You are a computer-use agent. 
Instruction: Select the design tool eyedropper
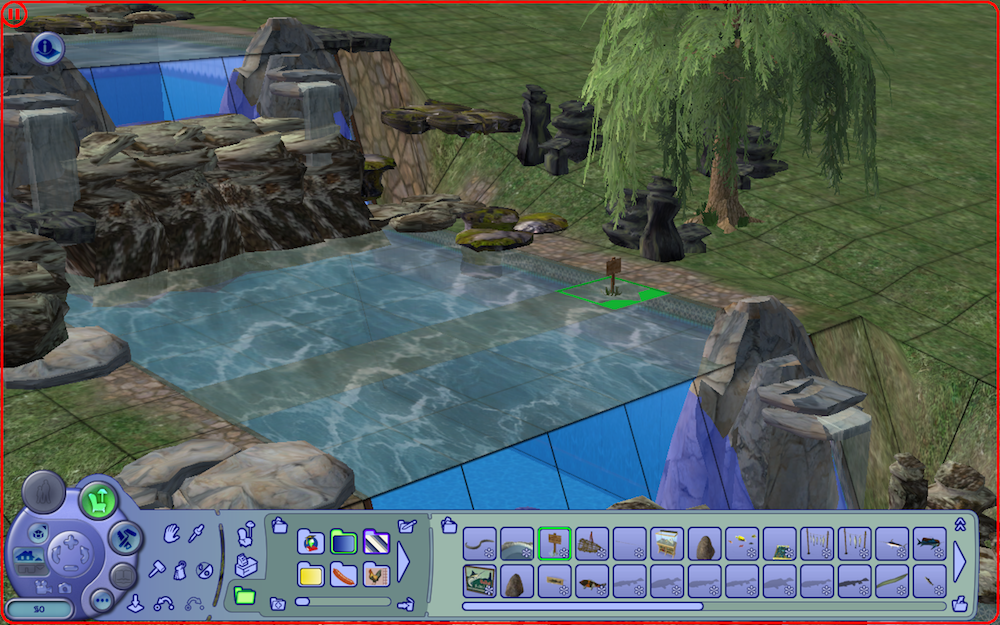(x=195, y=533)
